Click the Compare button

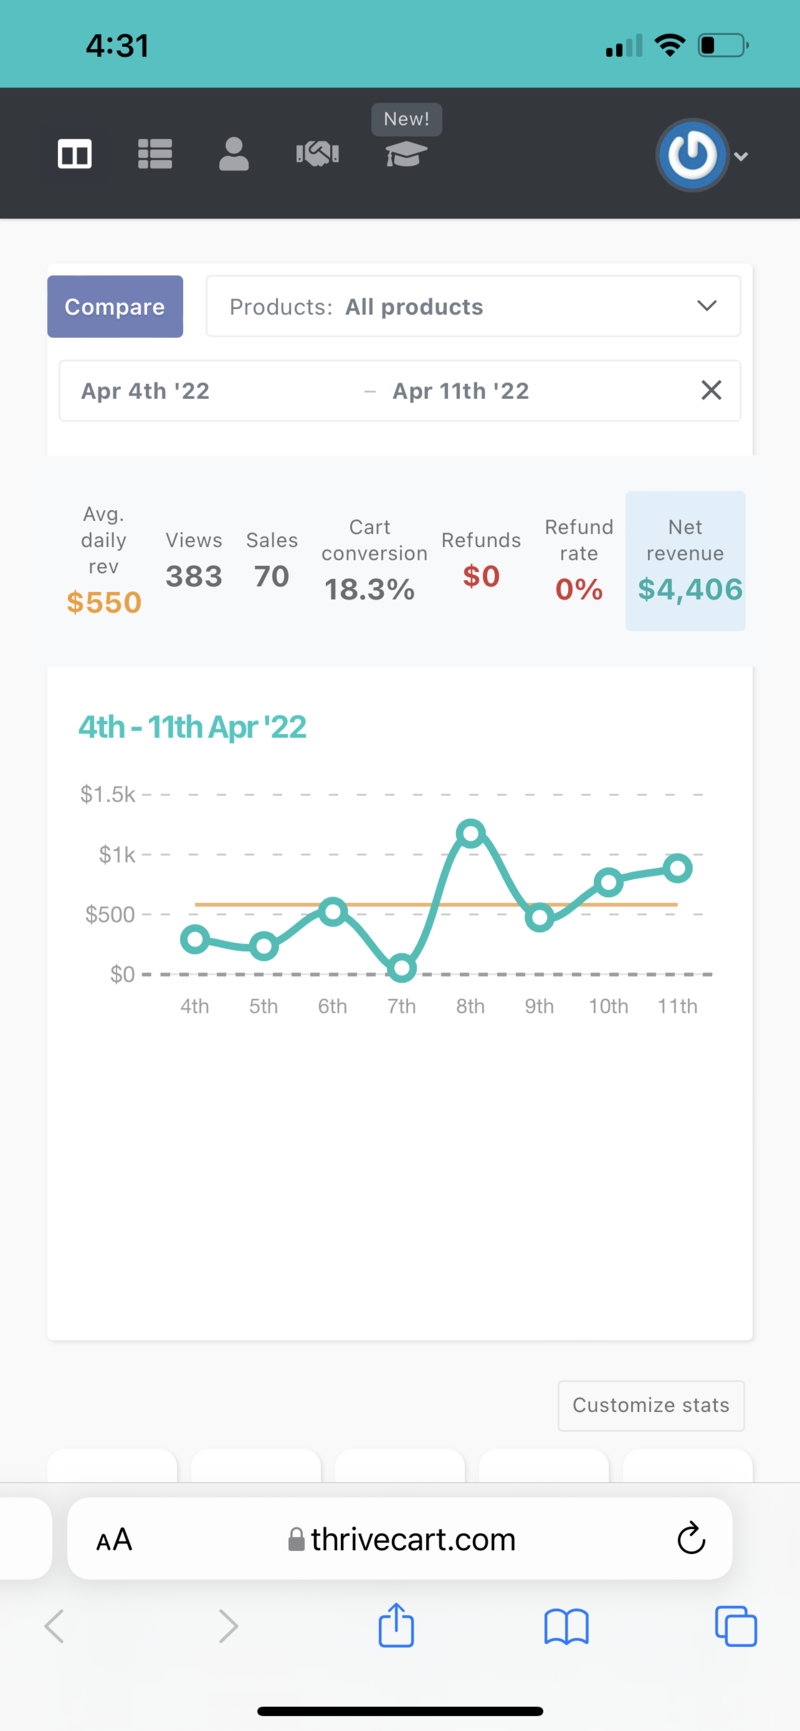click(x=115, y=306)
